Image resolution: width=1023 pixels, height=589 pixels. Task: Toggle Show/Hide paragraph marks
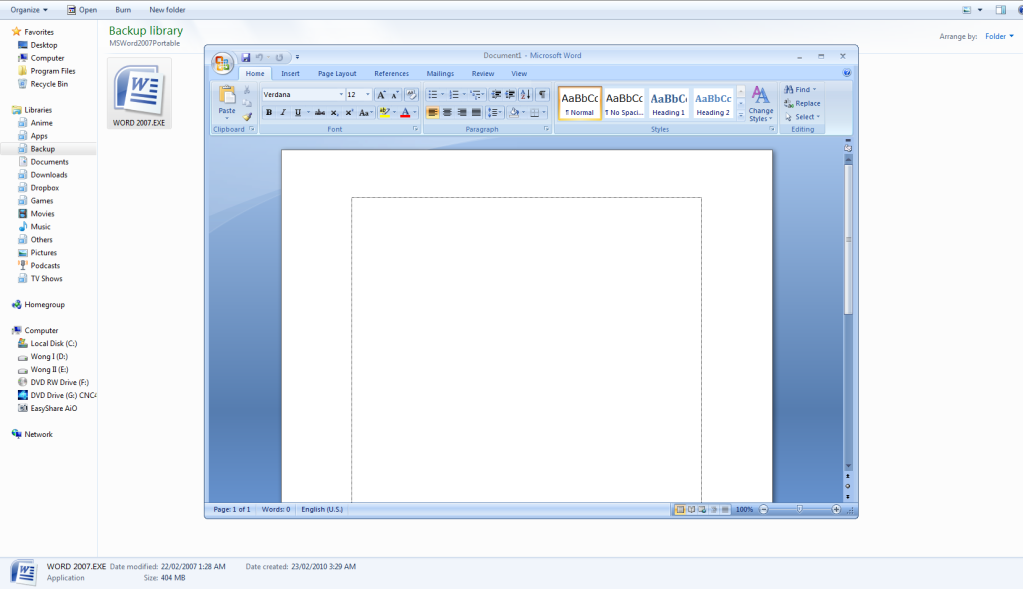point(542,95)
